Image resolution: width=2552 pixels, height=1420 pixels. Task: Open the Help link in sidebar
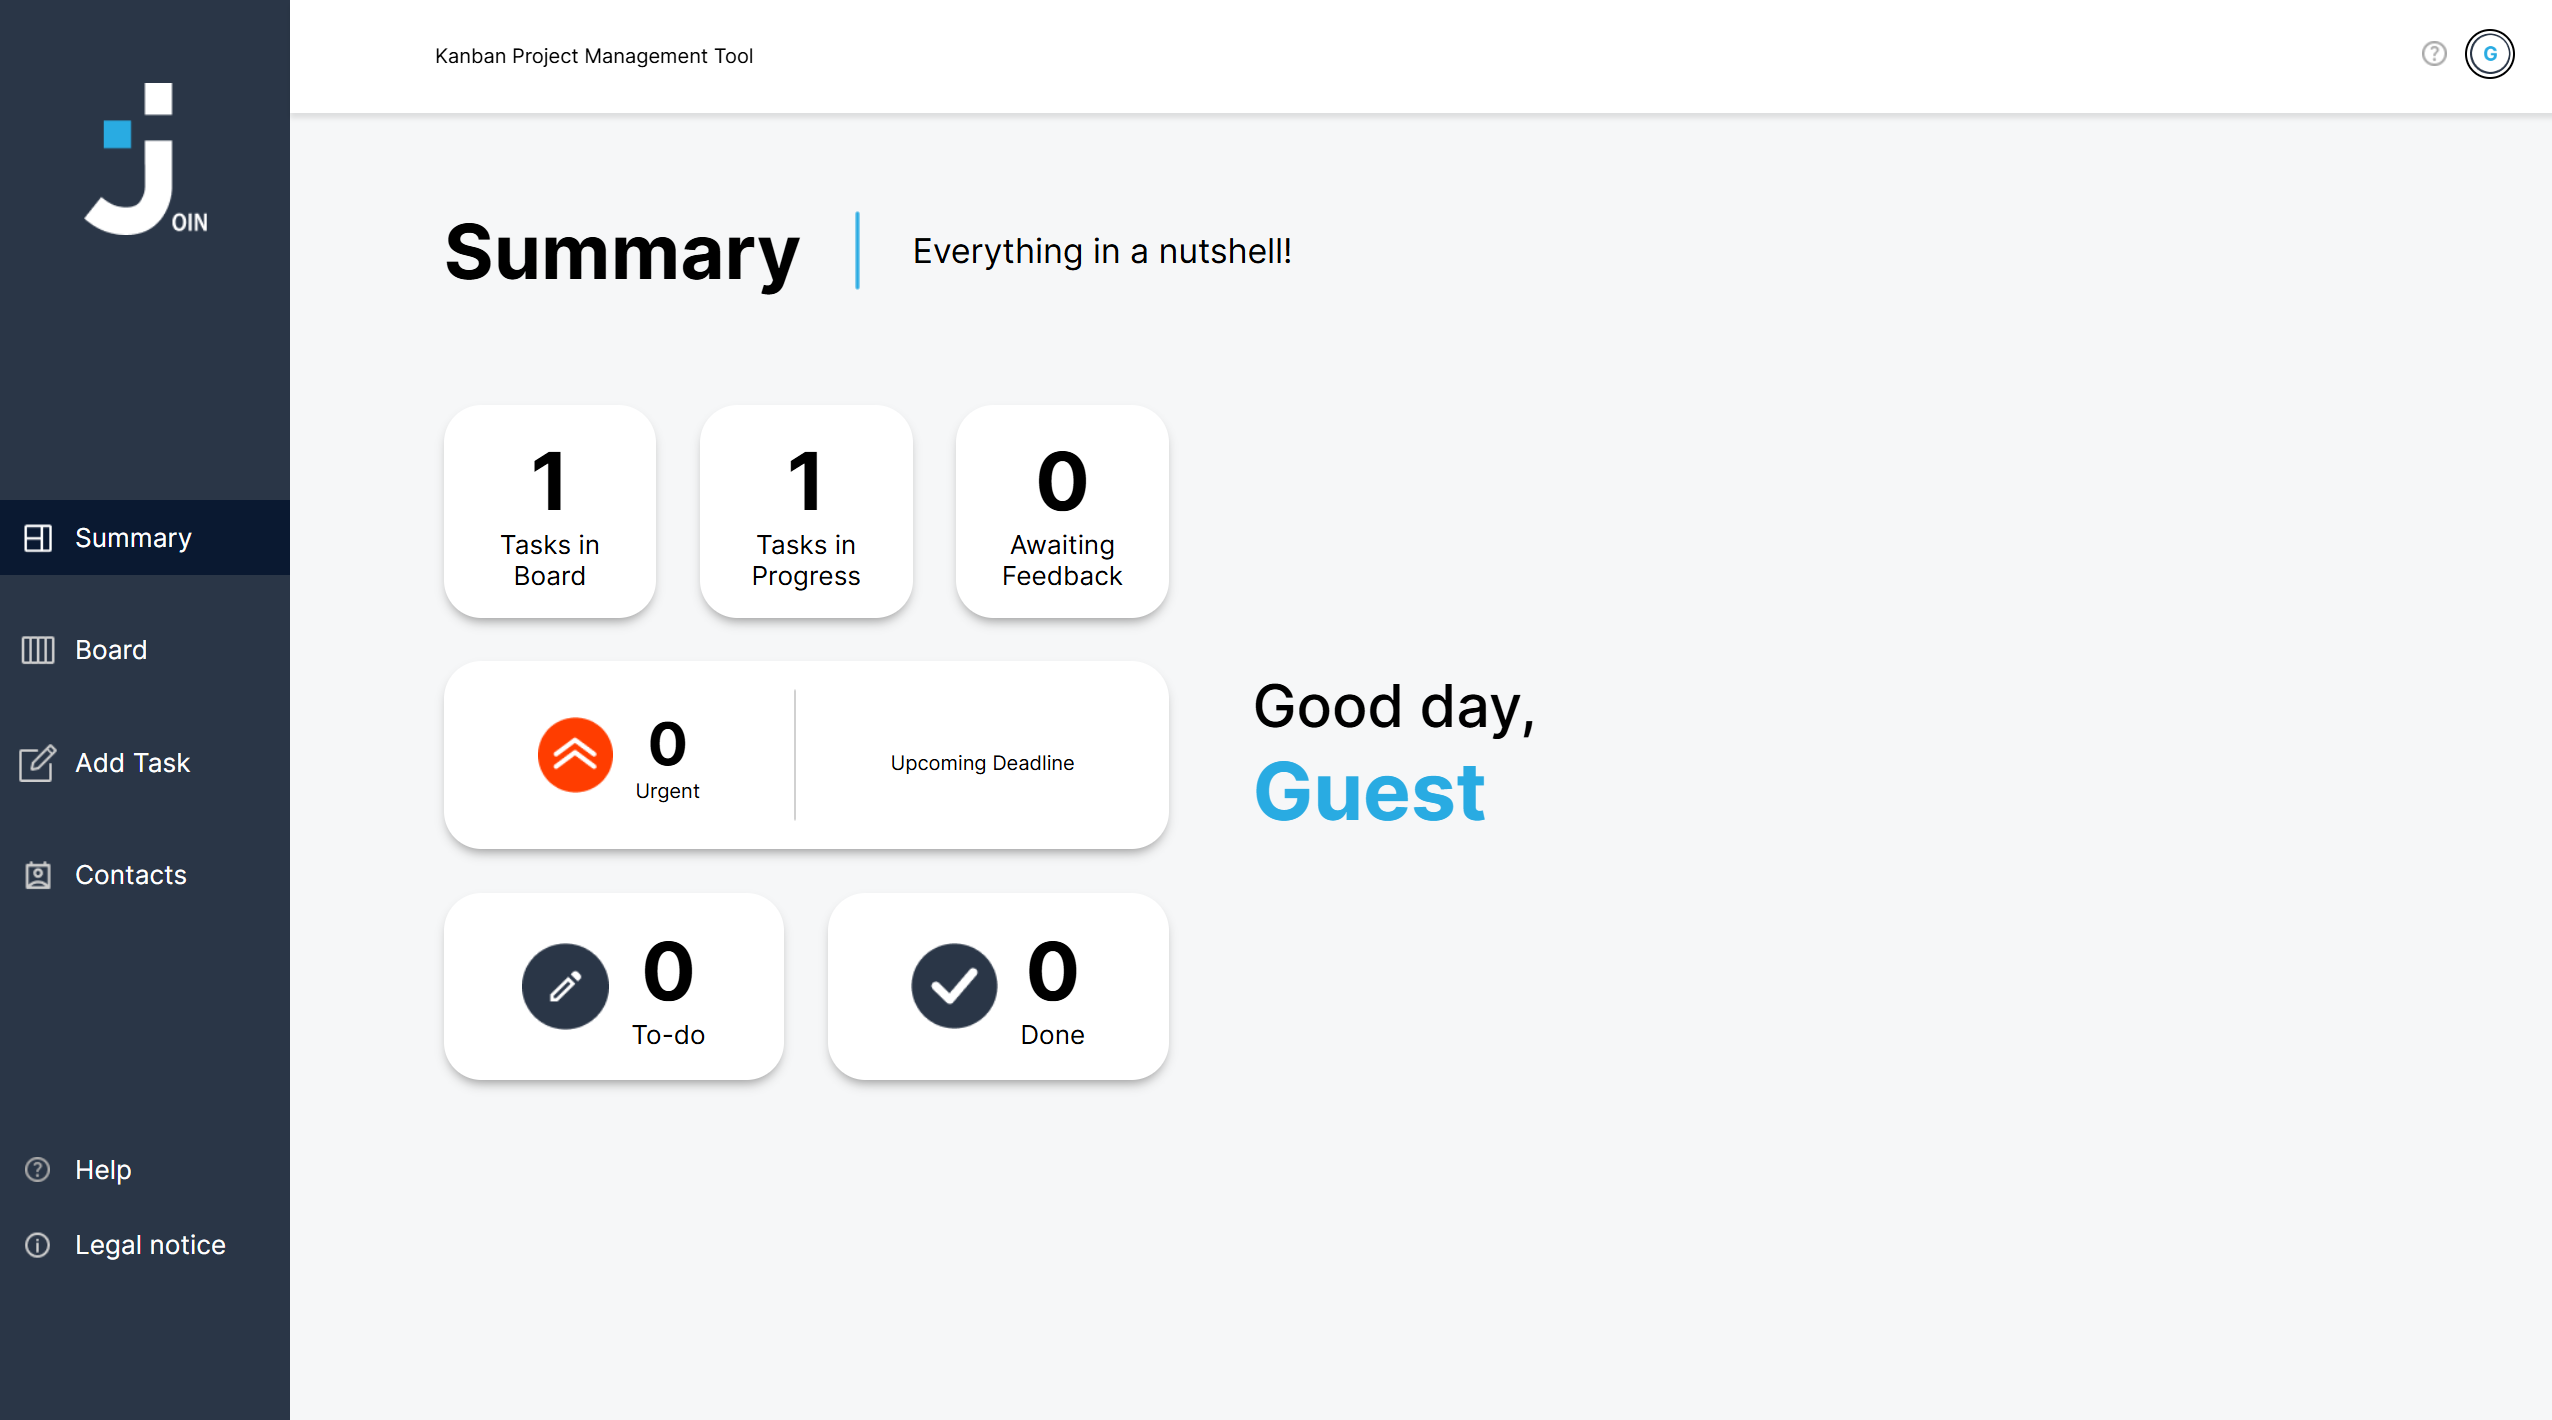point(103,1170)
